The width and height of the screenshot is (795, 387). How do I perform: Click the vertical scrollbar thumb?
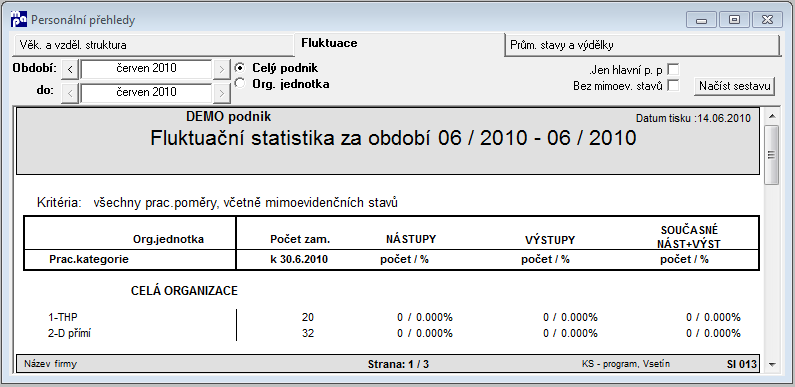772,155
